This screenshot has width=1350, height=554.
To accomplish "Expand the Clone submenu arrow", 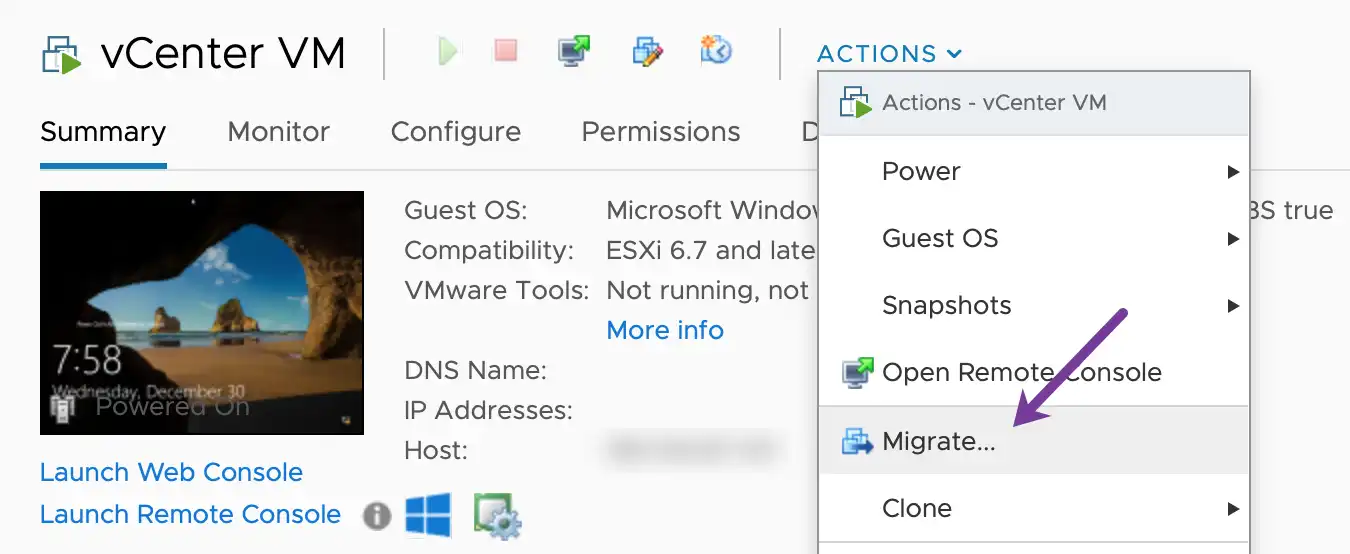I will click(x=1233, y=509).
